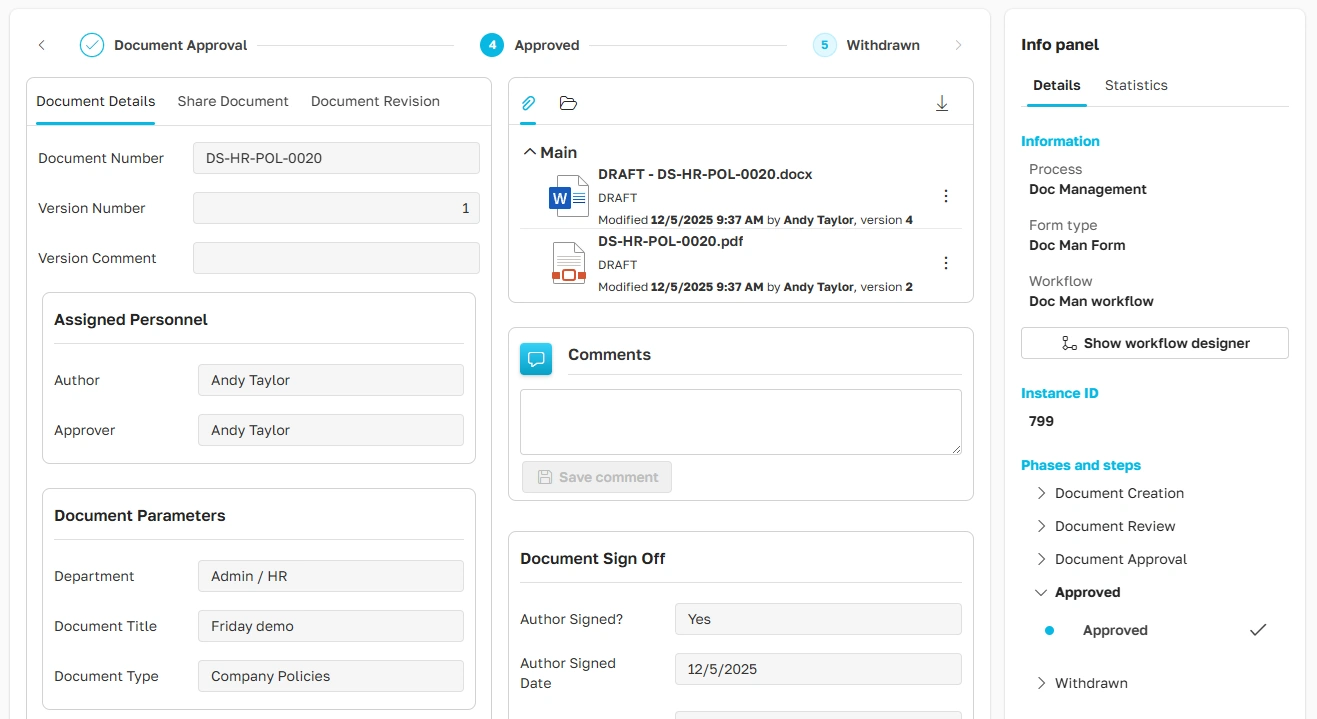Click the Show workflow designer button
Image resolution: width=1317 pixels, height=719 pixels.
1154,343
